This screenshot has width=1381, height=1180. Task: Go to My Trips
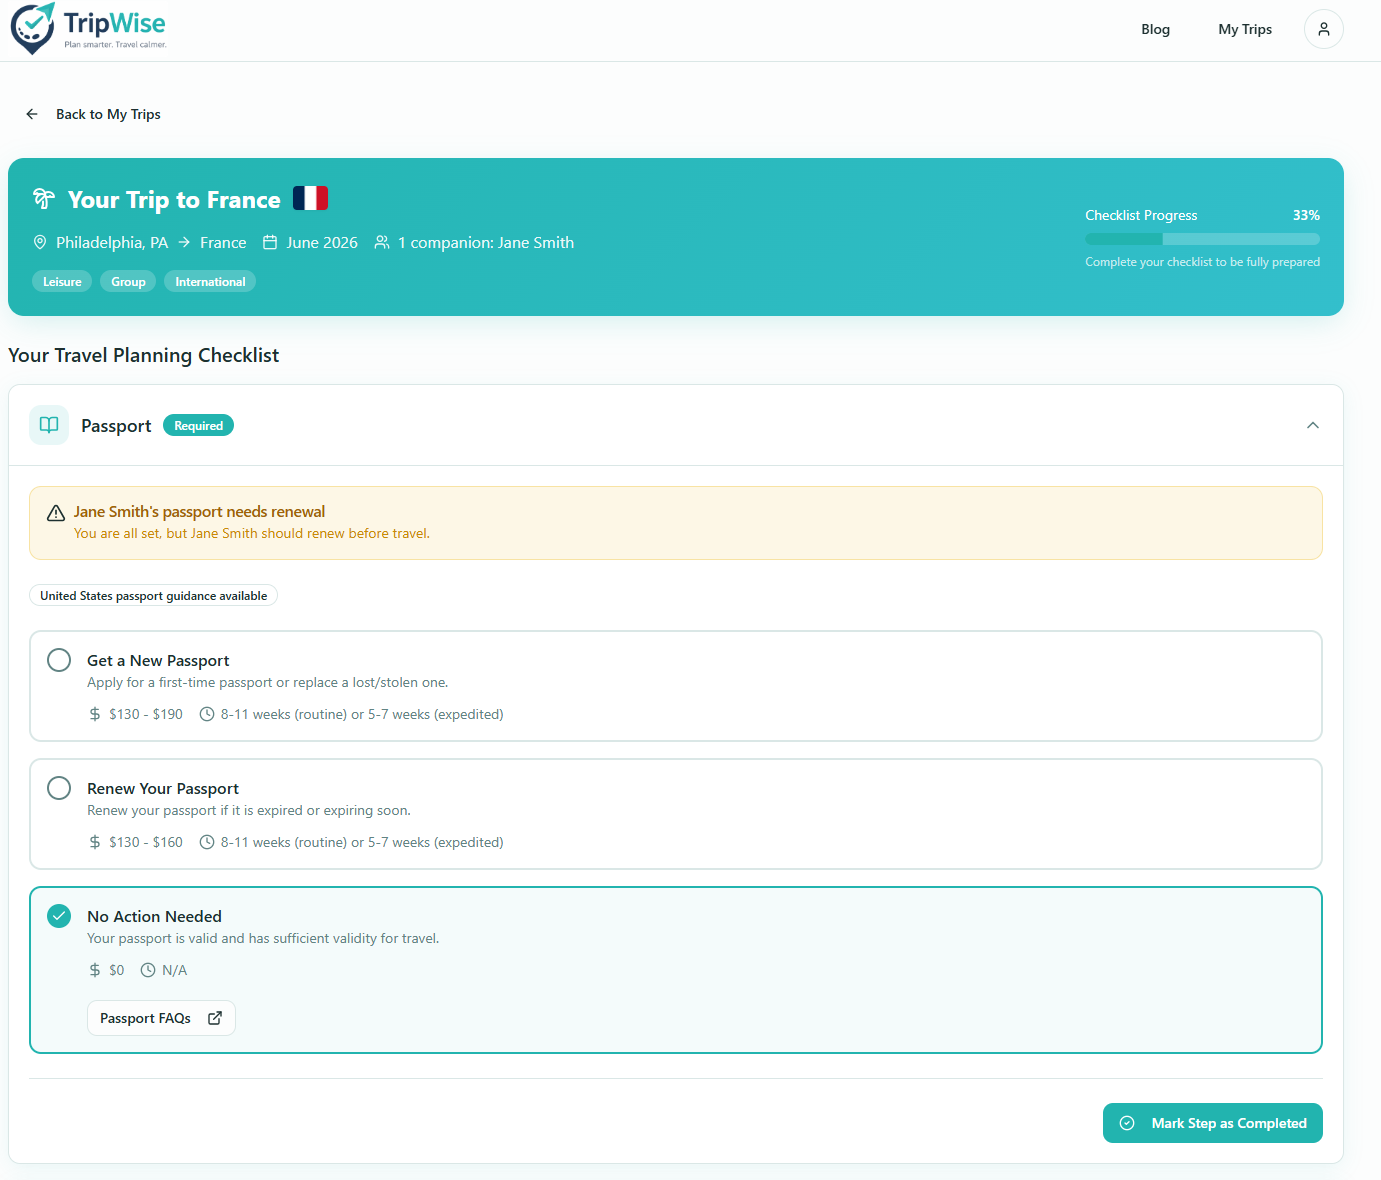point(1244,29)
